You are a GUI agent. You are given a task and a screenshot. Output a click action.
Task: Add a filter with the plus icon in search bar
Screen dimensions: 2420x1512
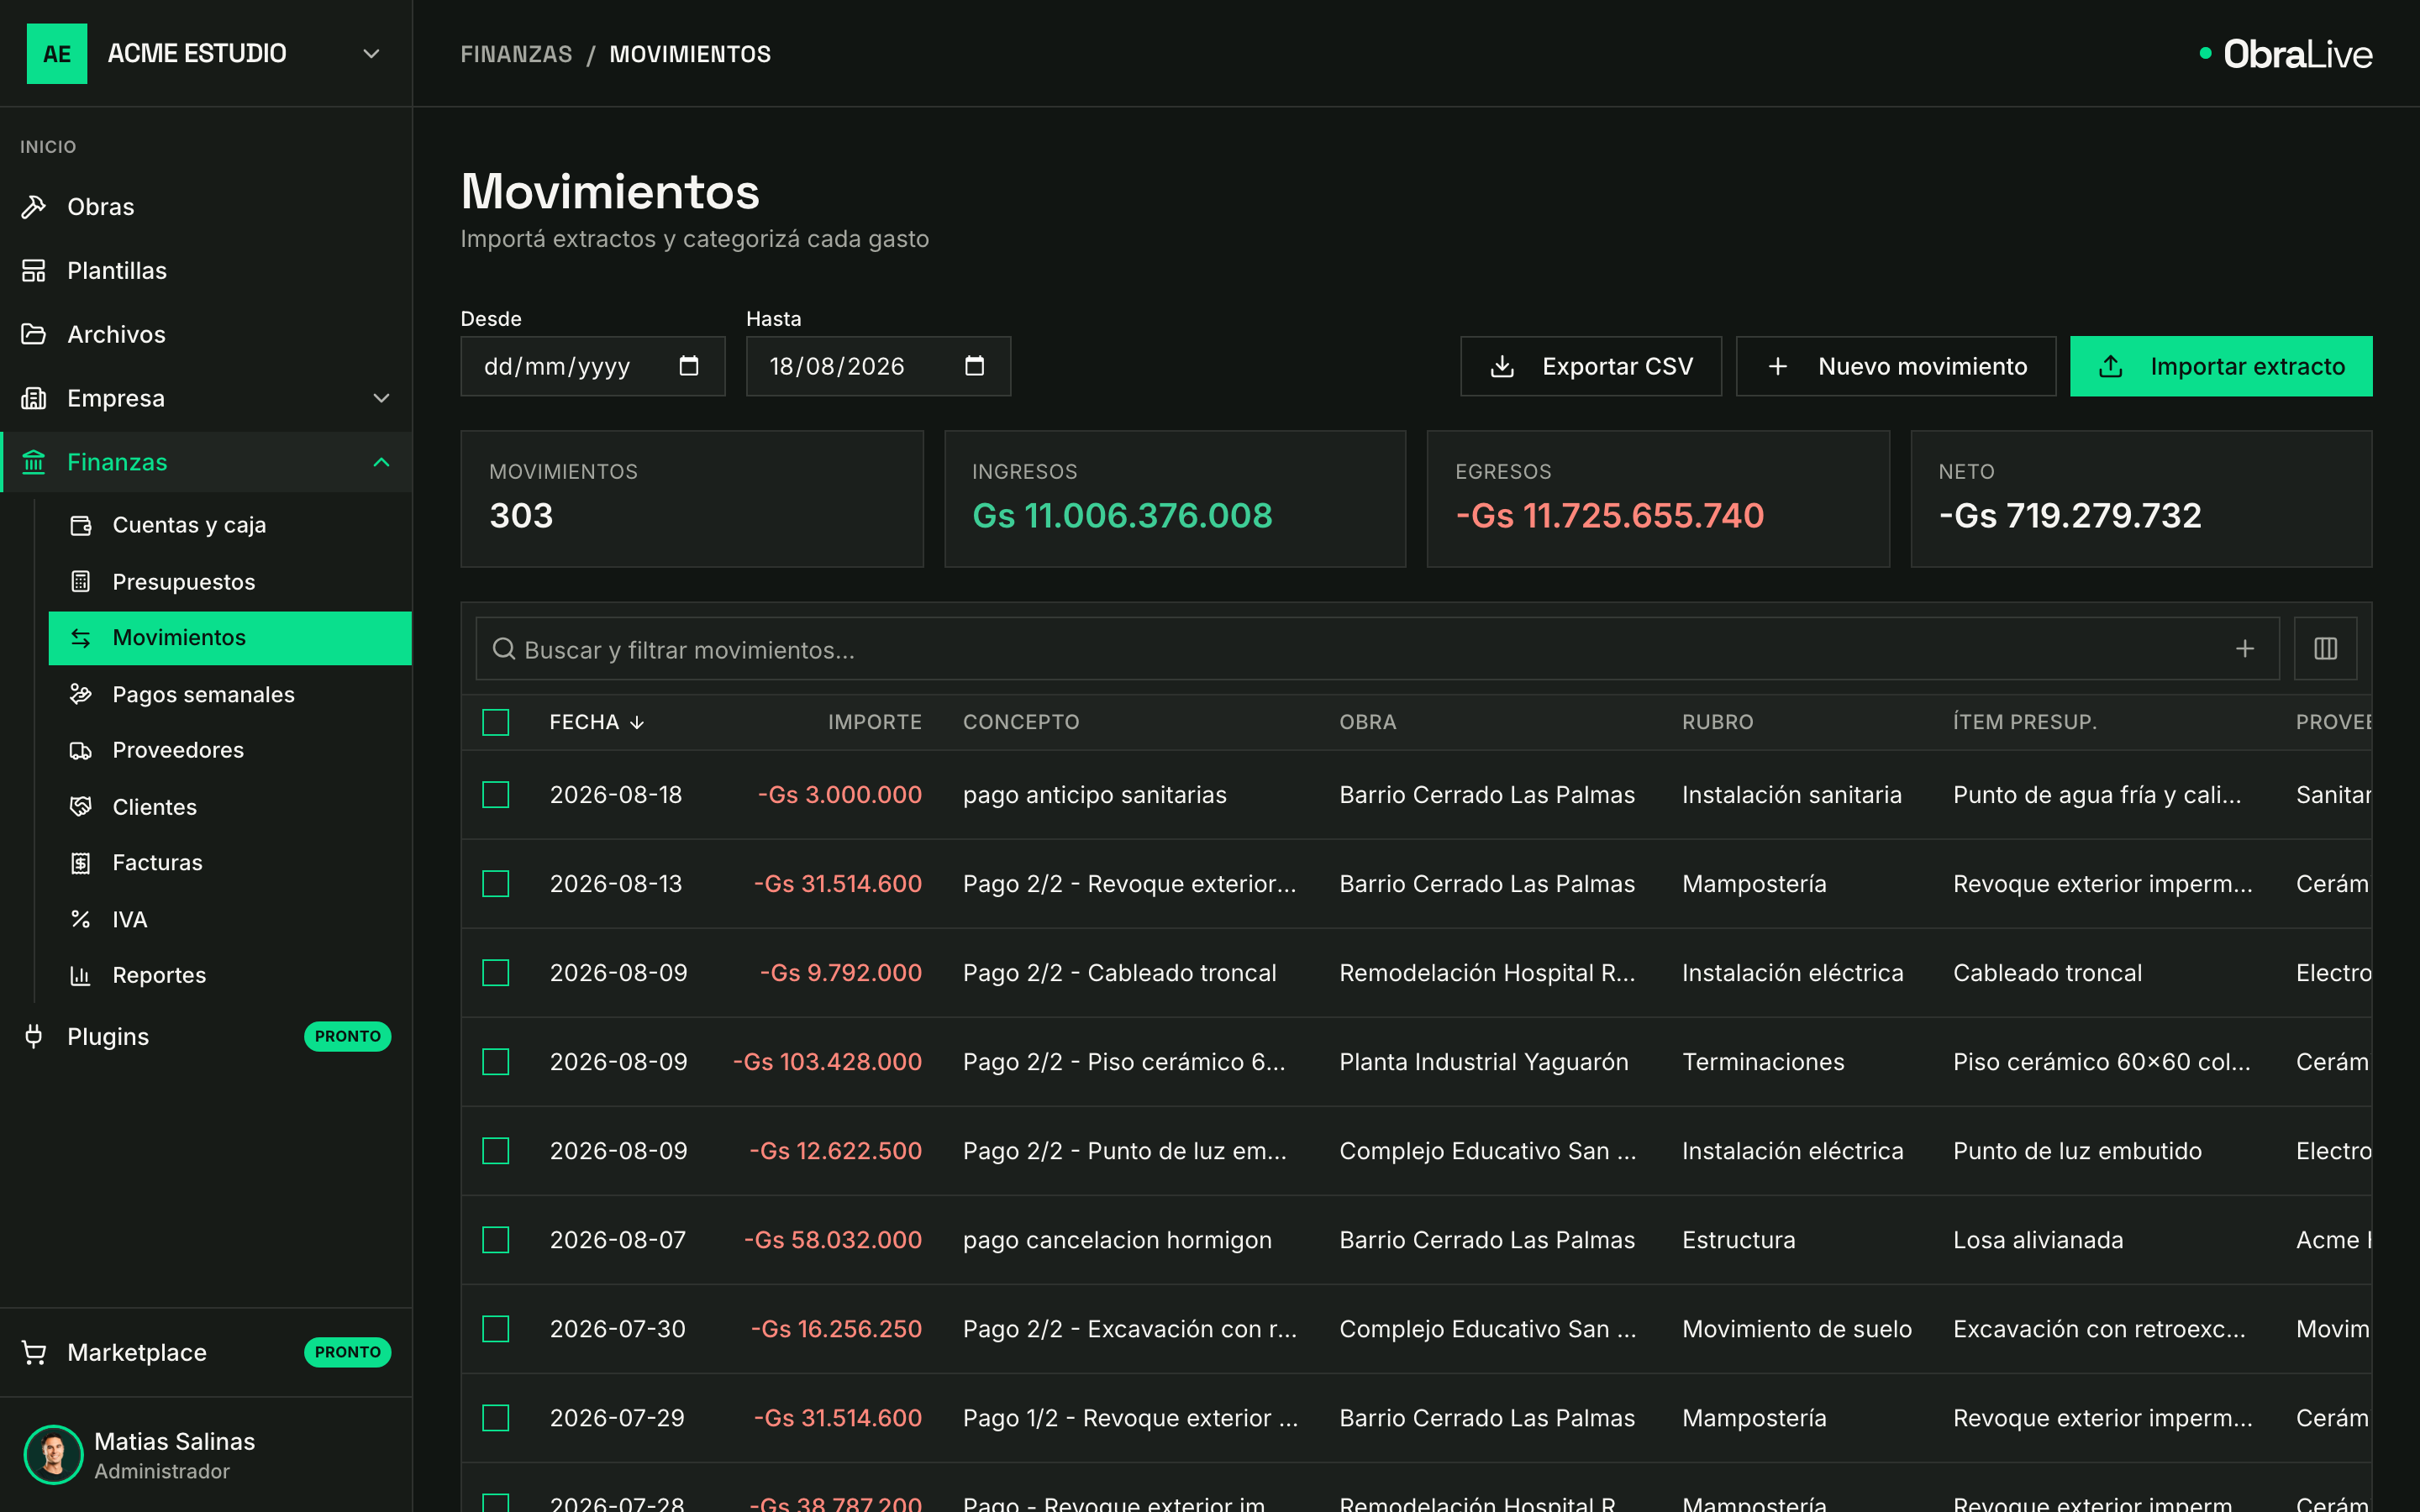(2245, 649)
